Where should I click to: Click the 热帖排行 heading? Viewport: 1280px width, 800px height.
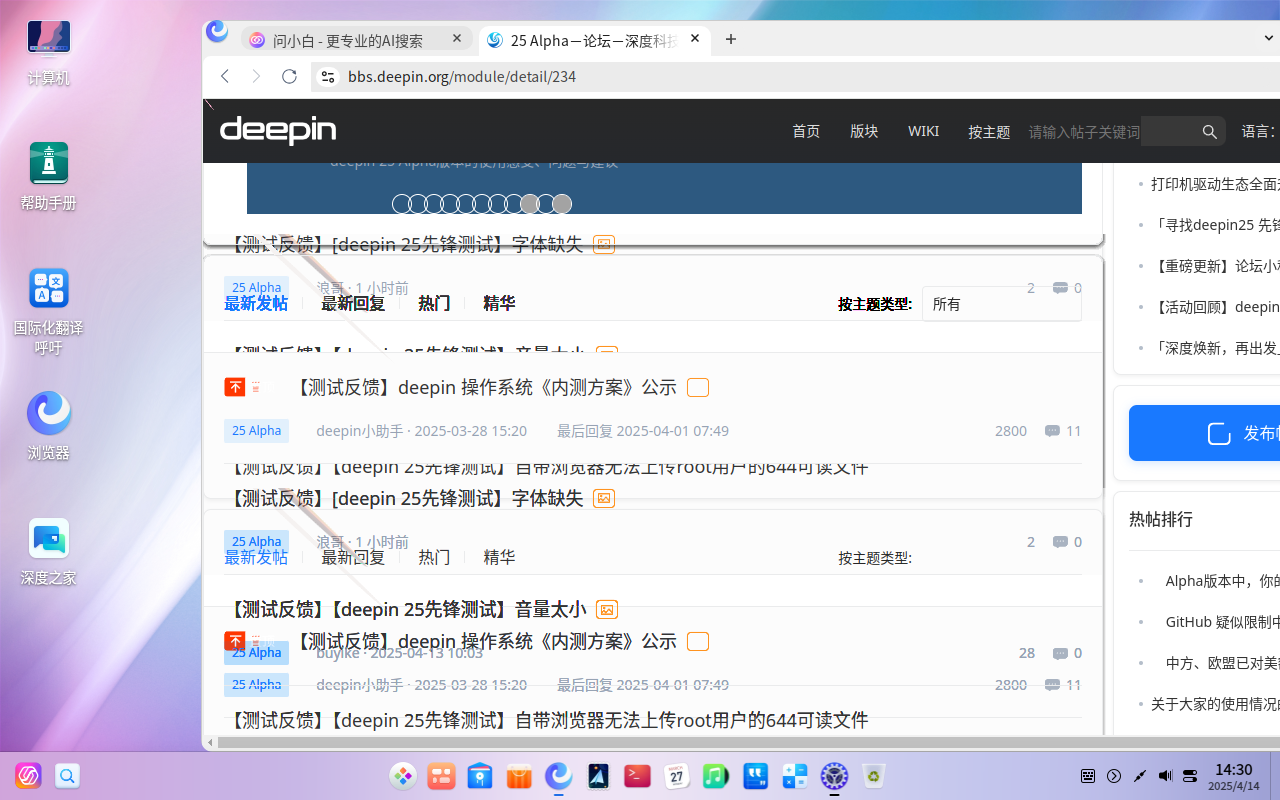(x=1161, y=519)
